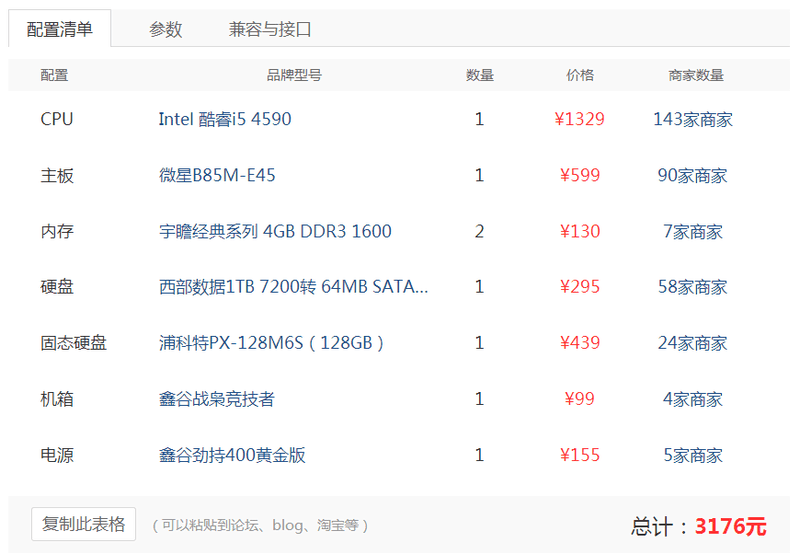The image size is (800, 554).
Task: Open 浦科特PX-128M6S SSD link
Action: 271,343
